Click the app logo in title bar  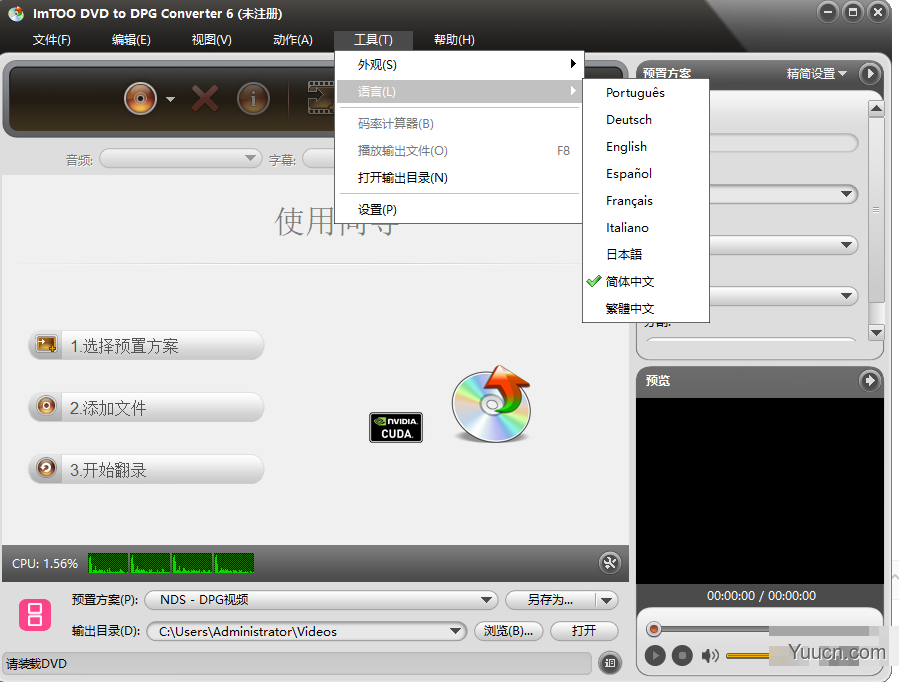pos(16,13)
